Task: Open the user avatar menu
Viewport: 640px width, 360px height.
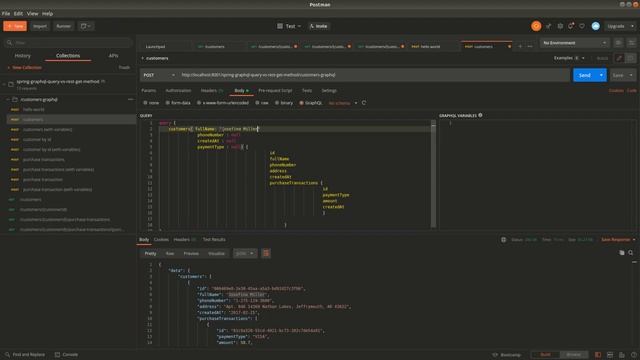Action: pyautogui.click(x=596, y=26)
